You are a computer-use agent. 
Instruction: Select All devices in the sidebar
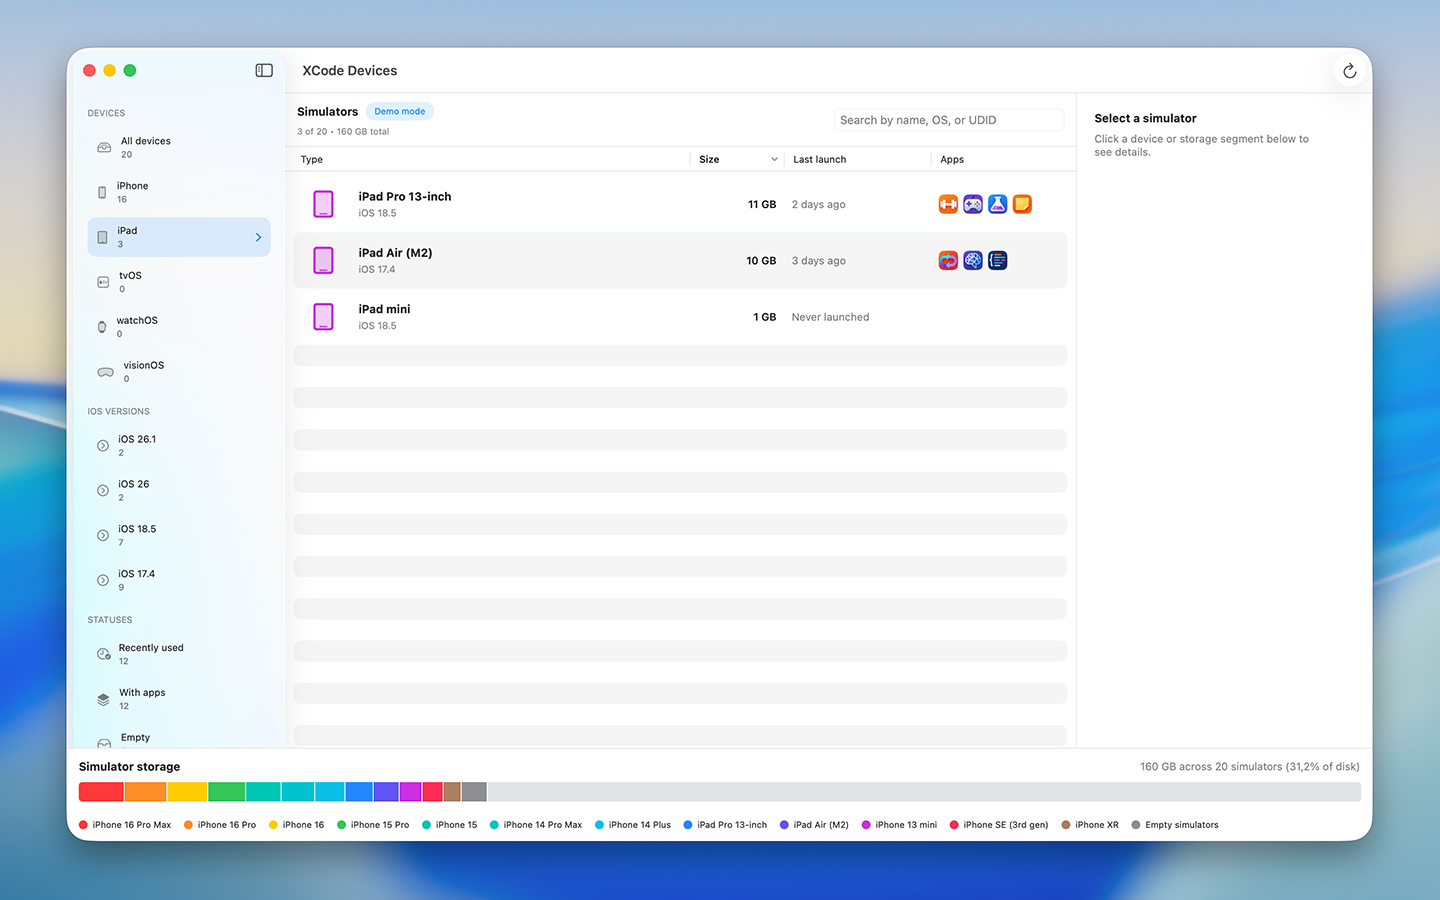coord(145,147)
